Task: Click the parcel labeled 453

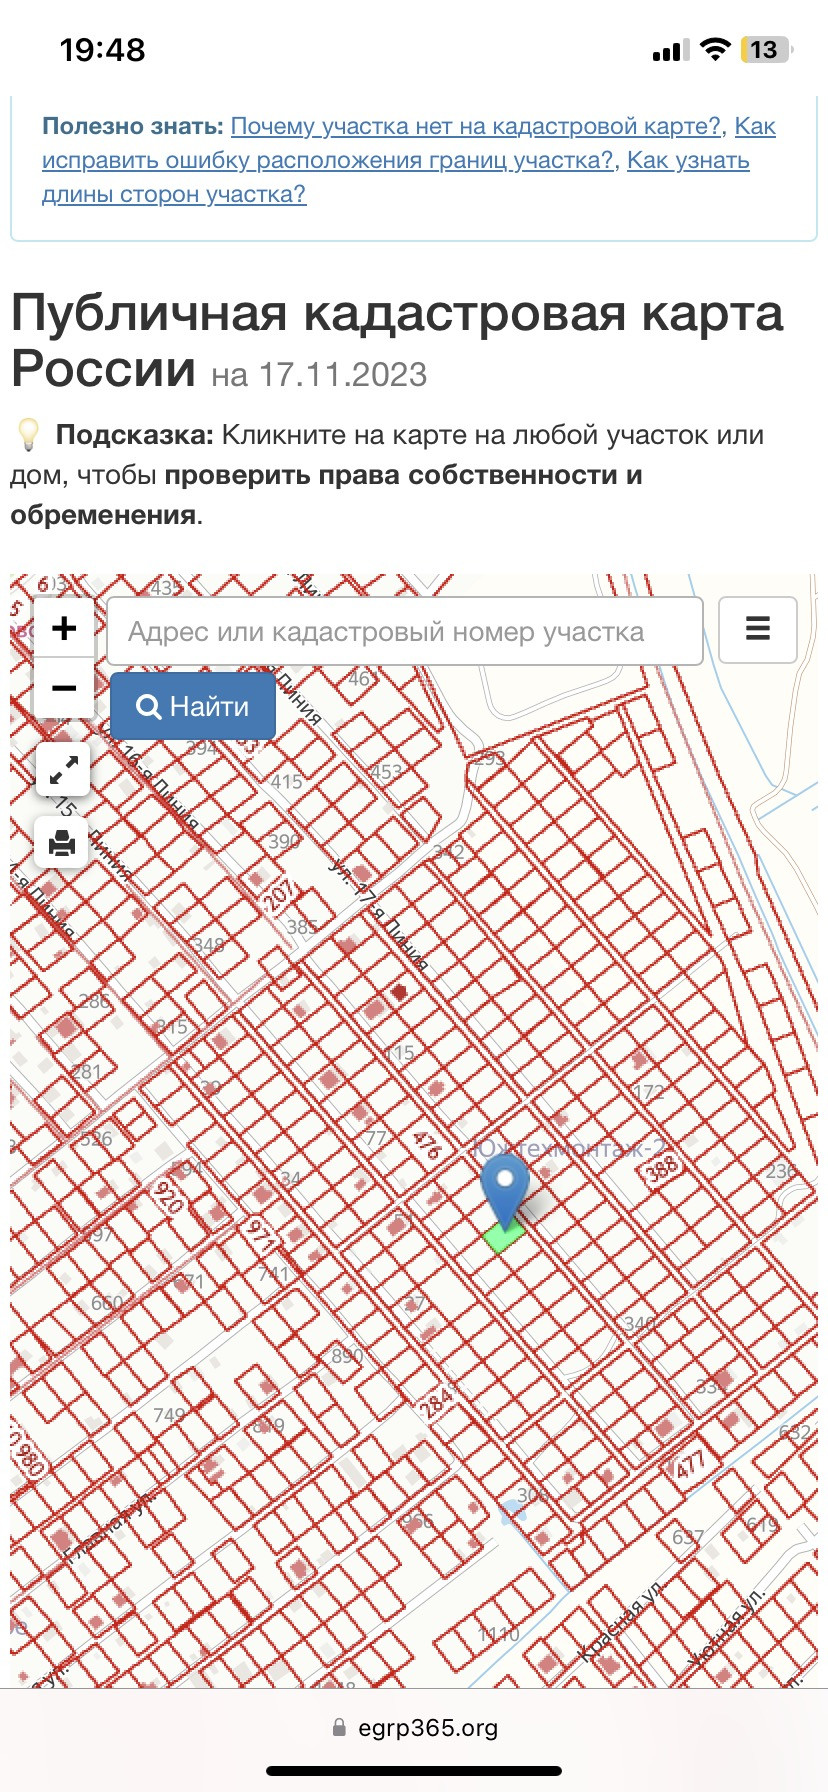Action: pos(386,771)
